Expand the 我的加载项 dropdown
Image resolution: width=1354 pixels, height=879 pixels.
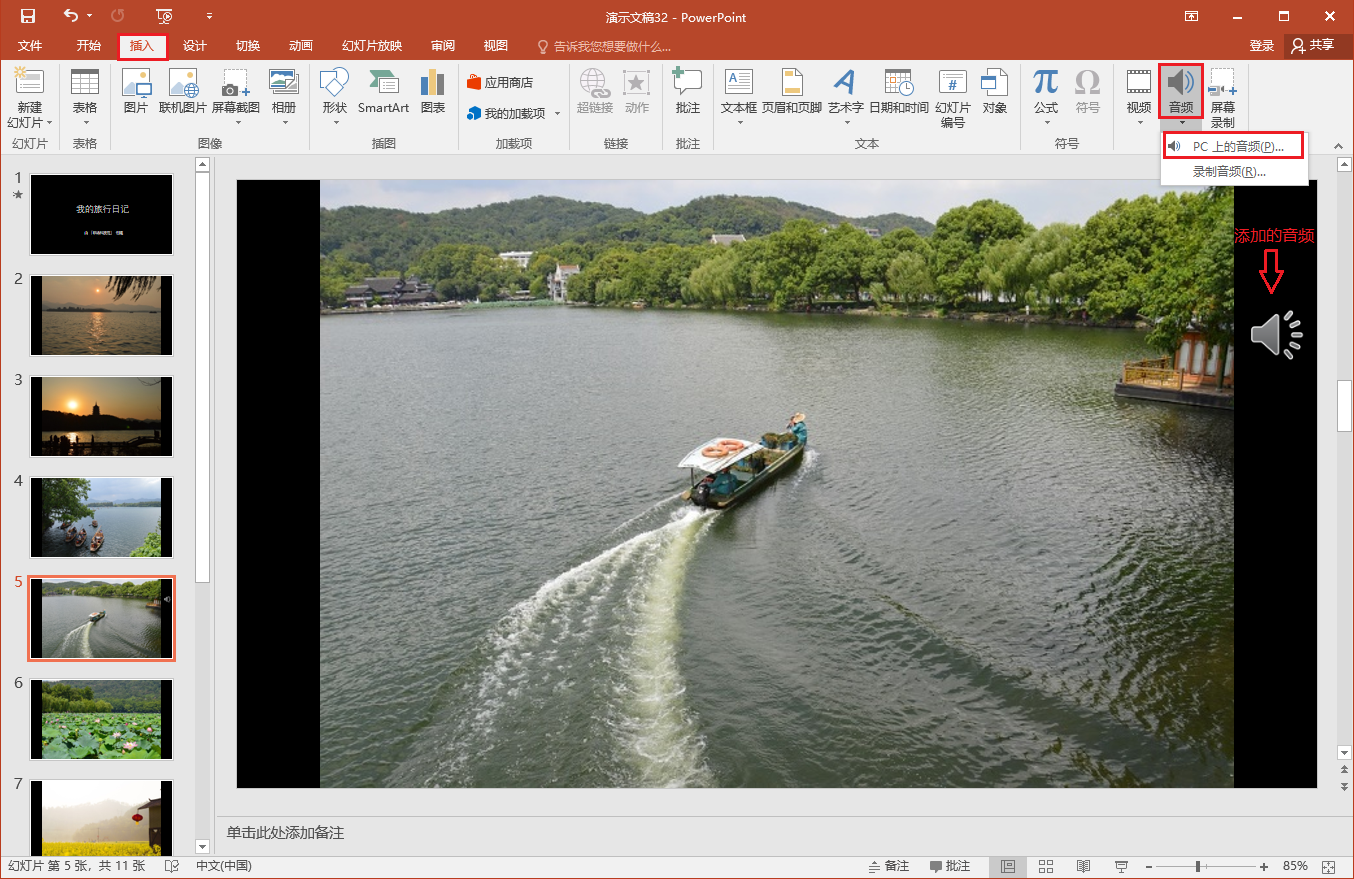coord(558,114)
